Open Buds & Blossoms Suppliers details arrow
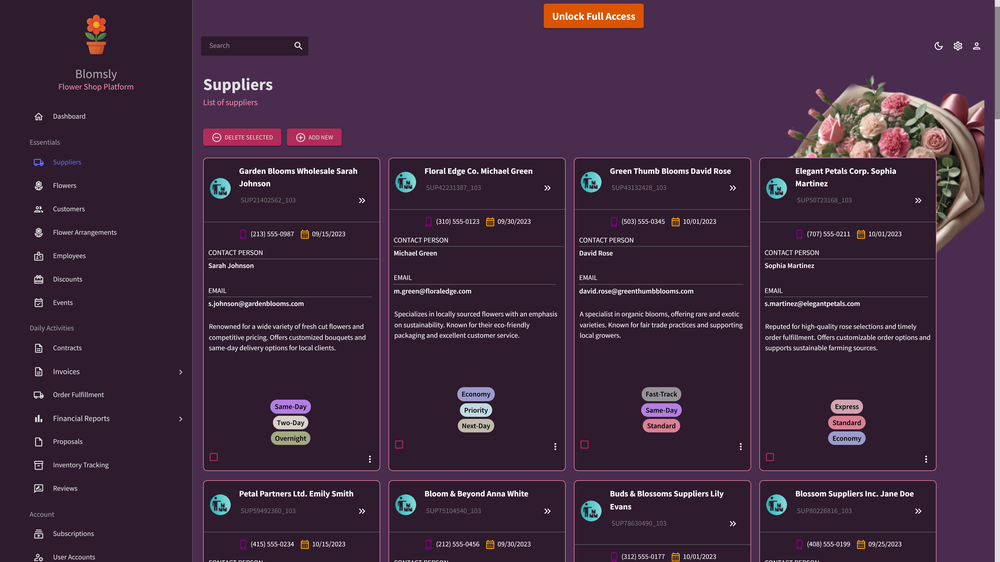The height and width of the screenshot is (562, 1000). tap(733, 524)
